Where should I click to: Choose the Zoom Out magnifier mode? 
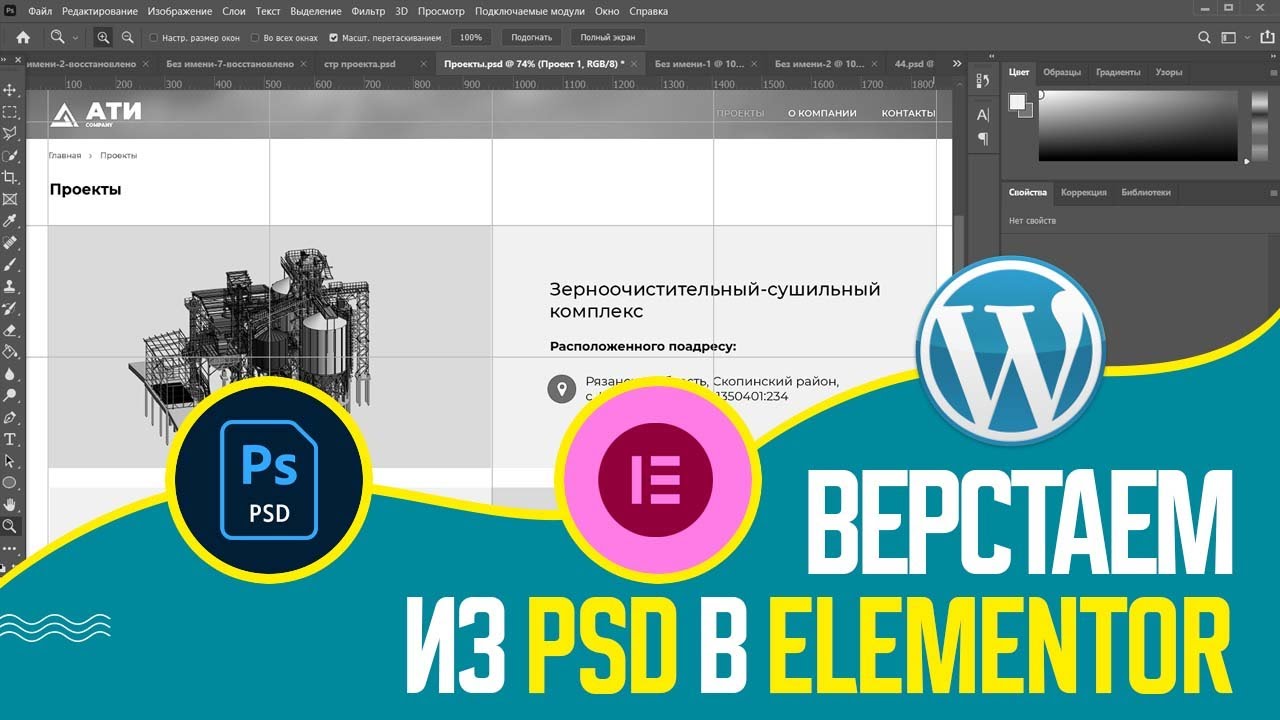pyautogui.click(x=127, y=37)
